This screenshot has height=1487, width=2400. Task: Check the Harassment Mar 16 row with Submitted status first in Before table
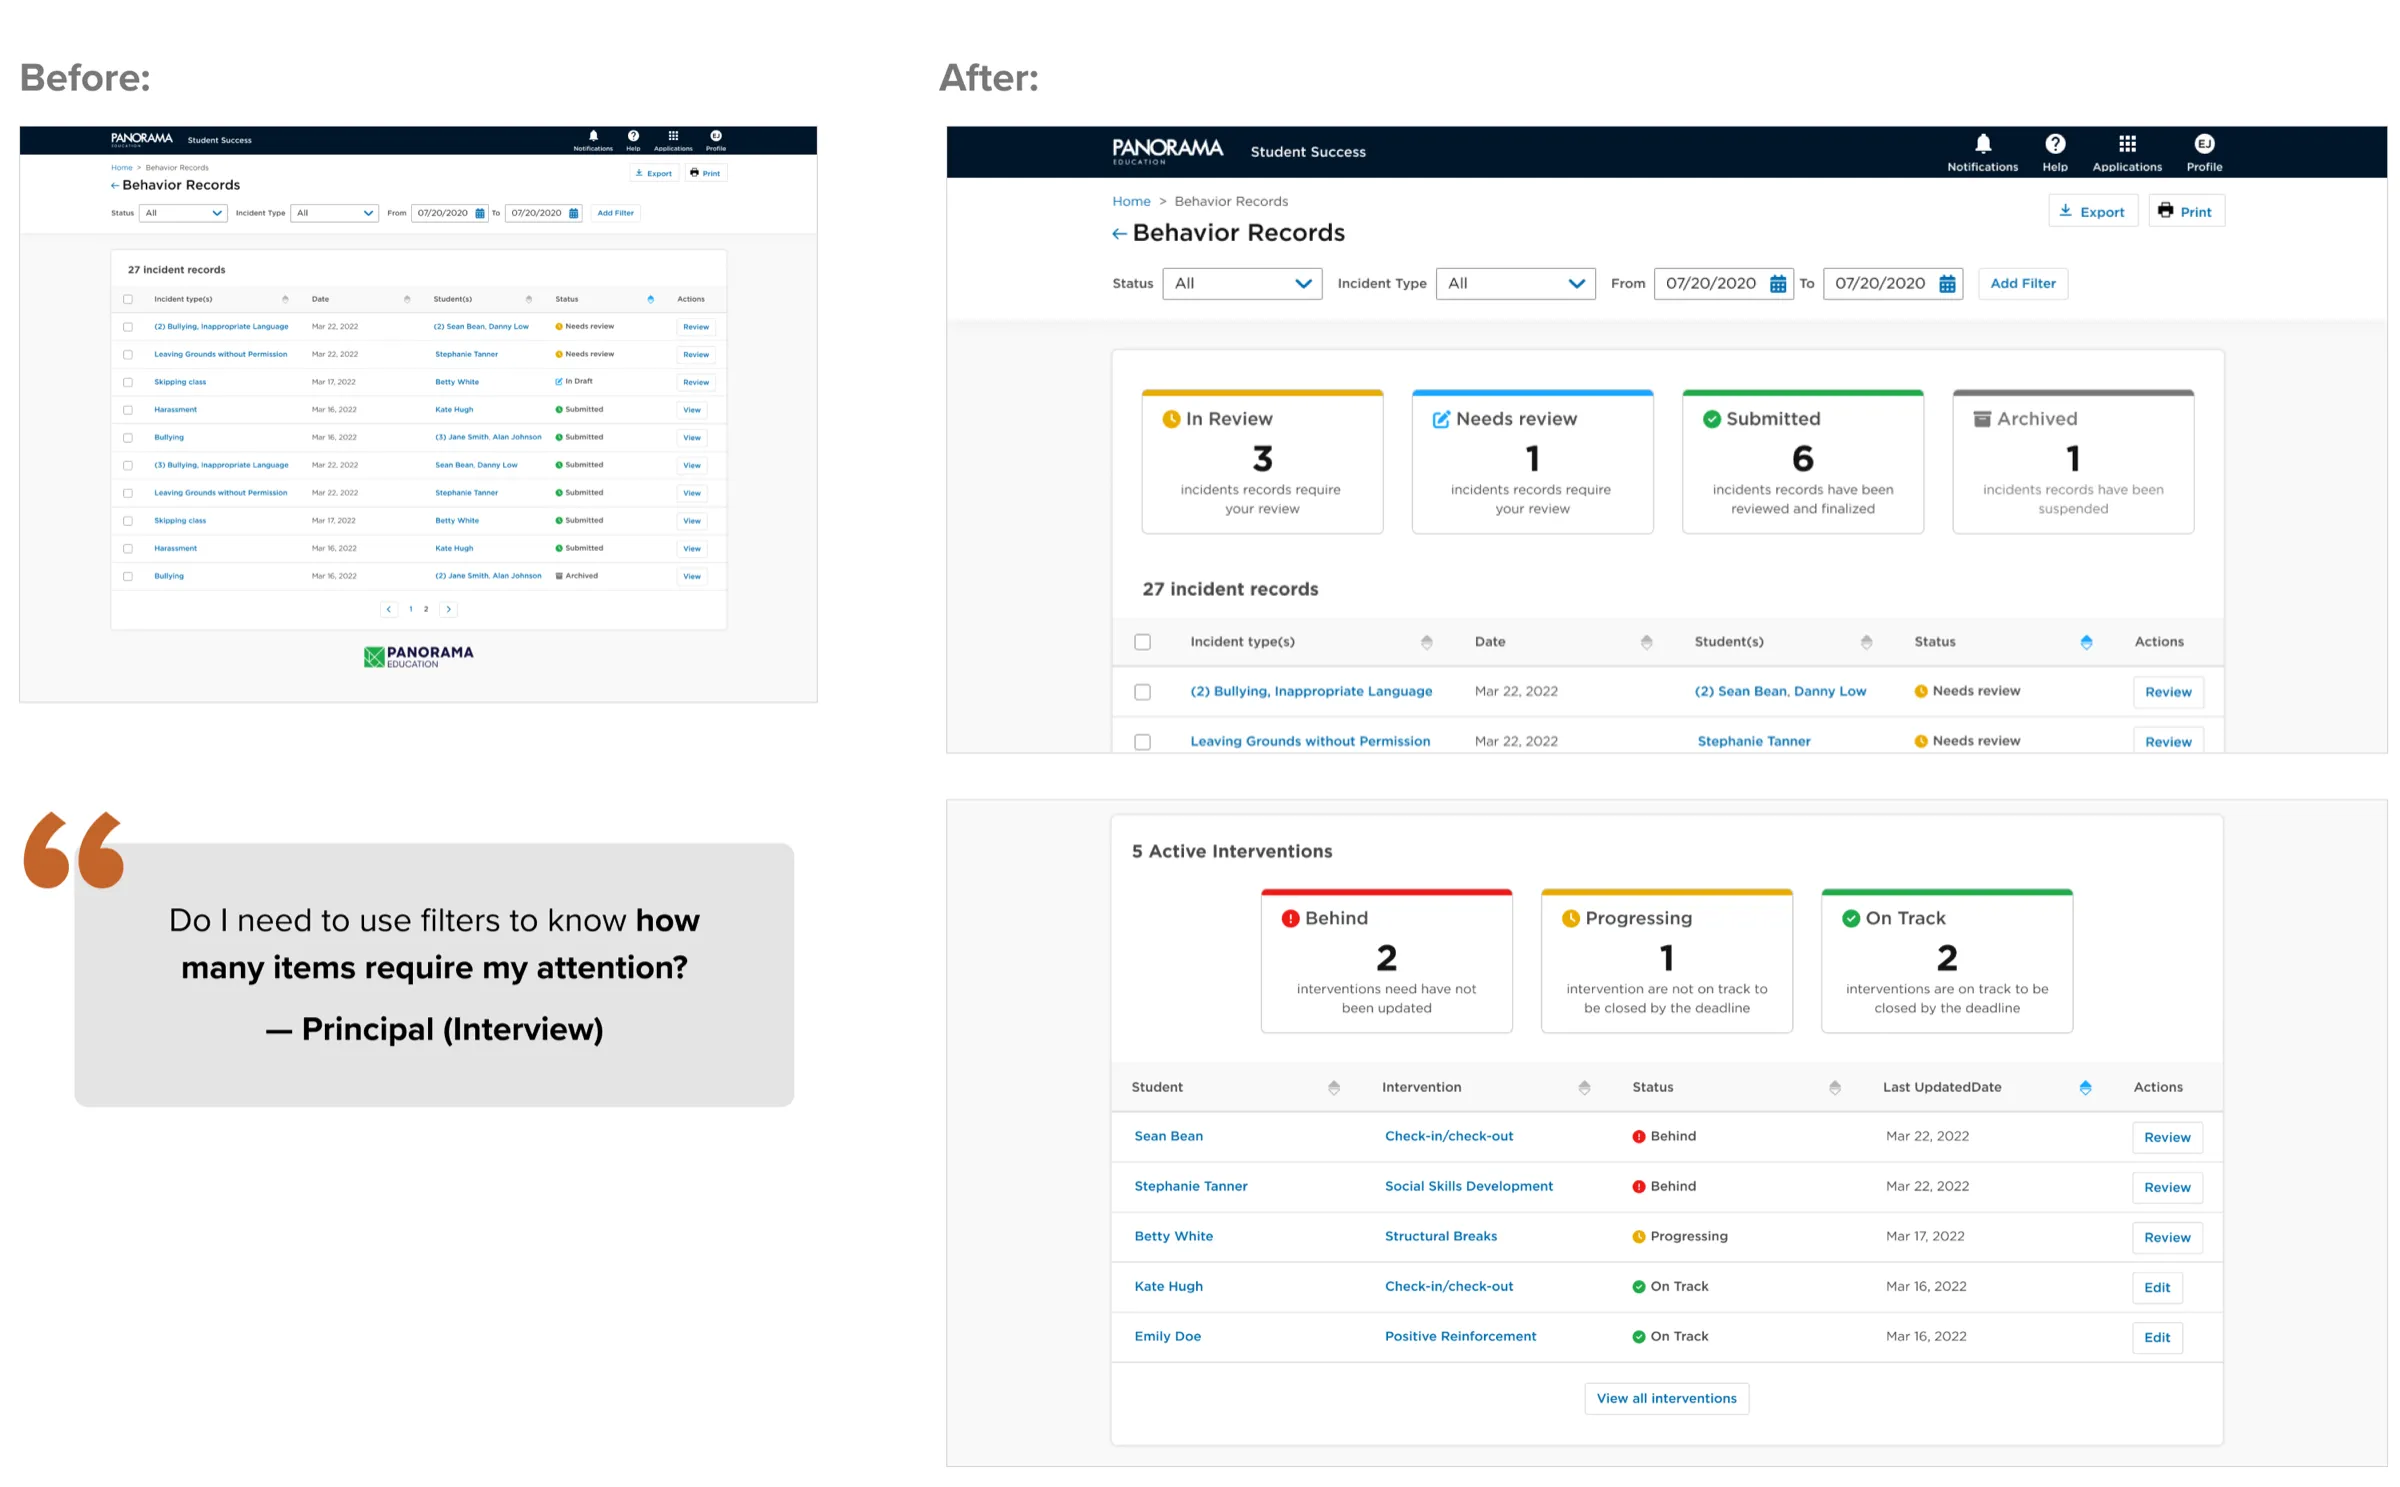click(x=127, y=410)
